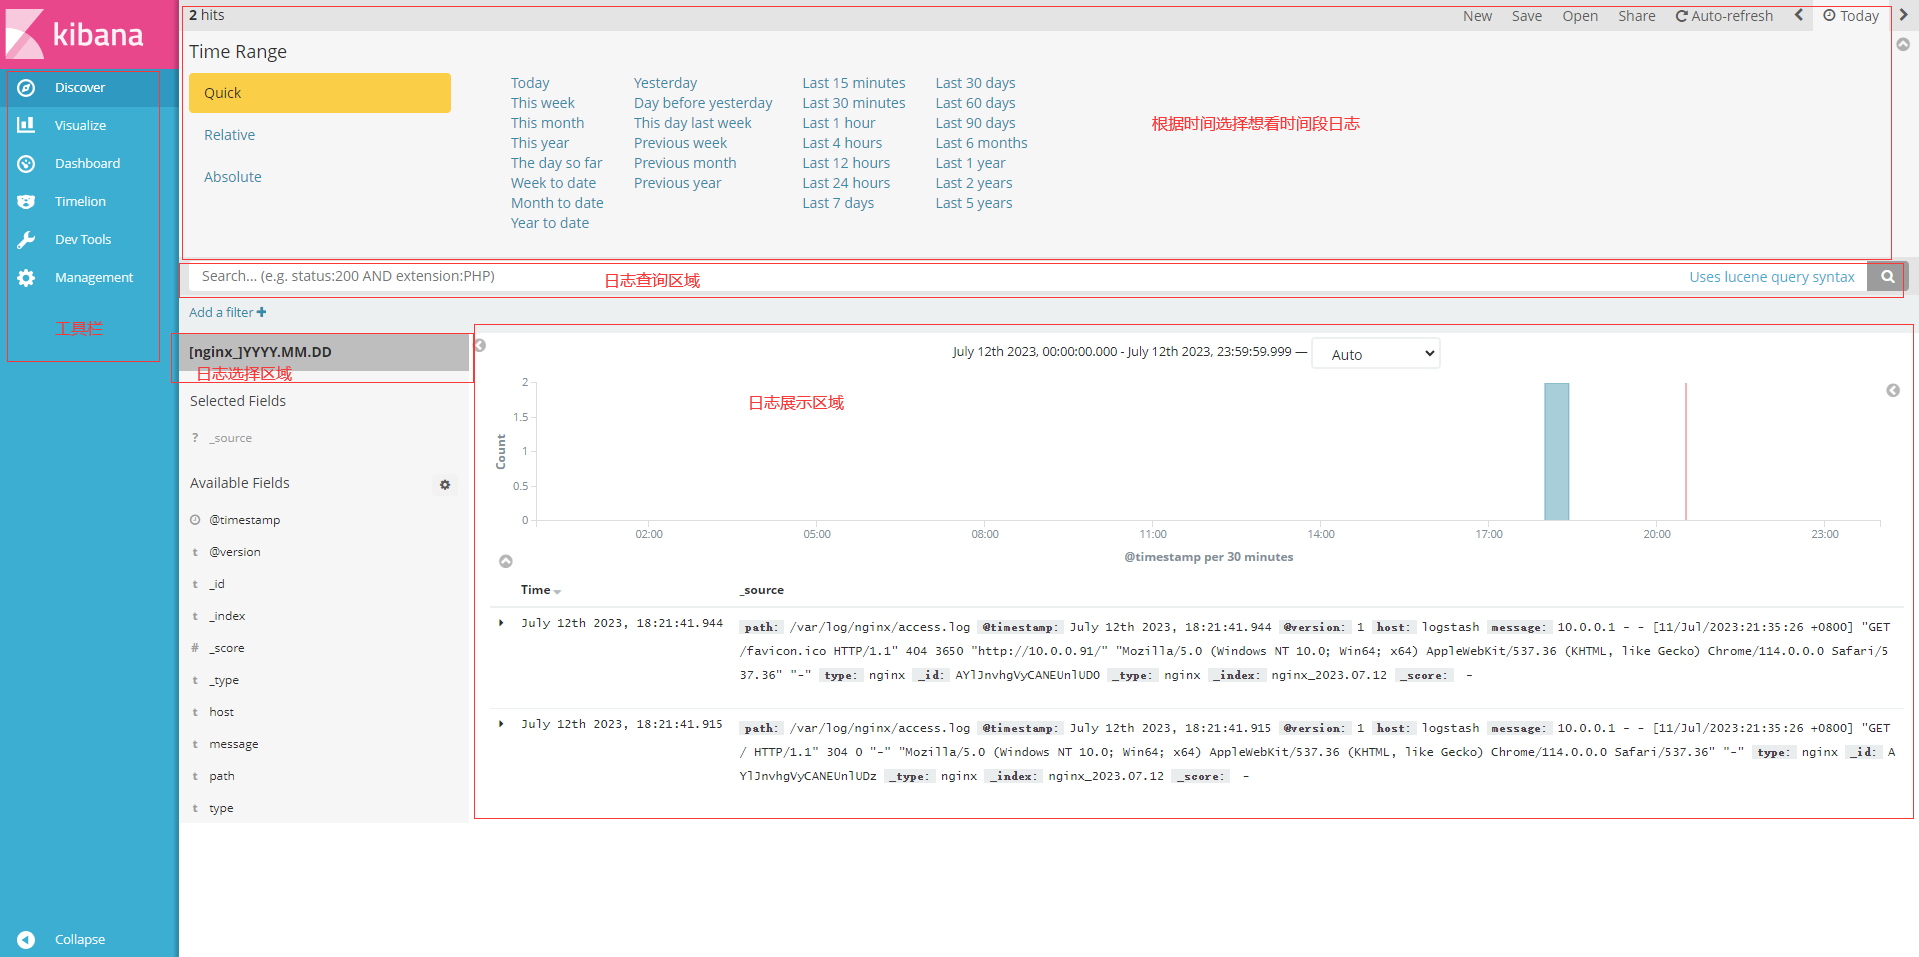This screenshot has width=1919, height=957.
Task: Select the Relative time range tab
Action: point(230,135)
